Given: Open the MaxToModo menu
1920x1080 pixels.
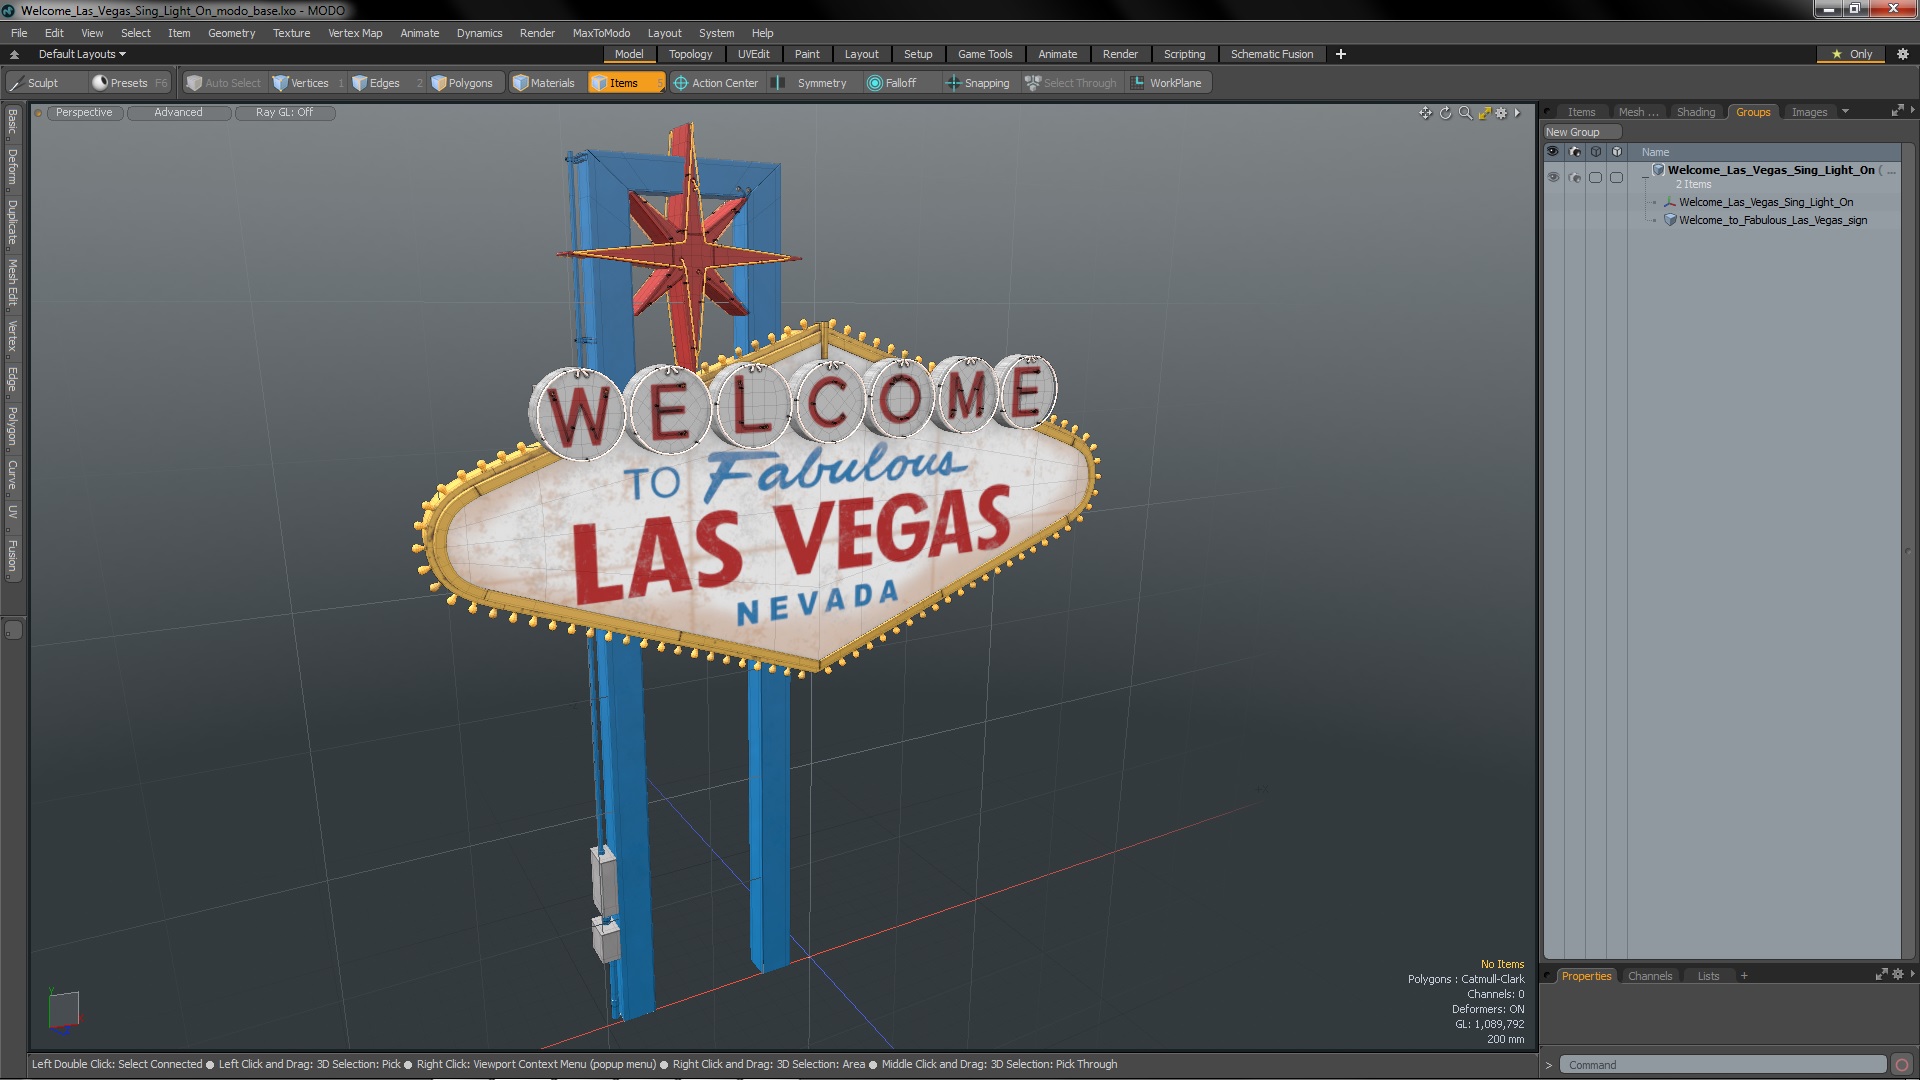Looking at the screenshot, I should click(601, 33).
